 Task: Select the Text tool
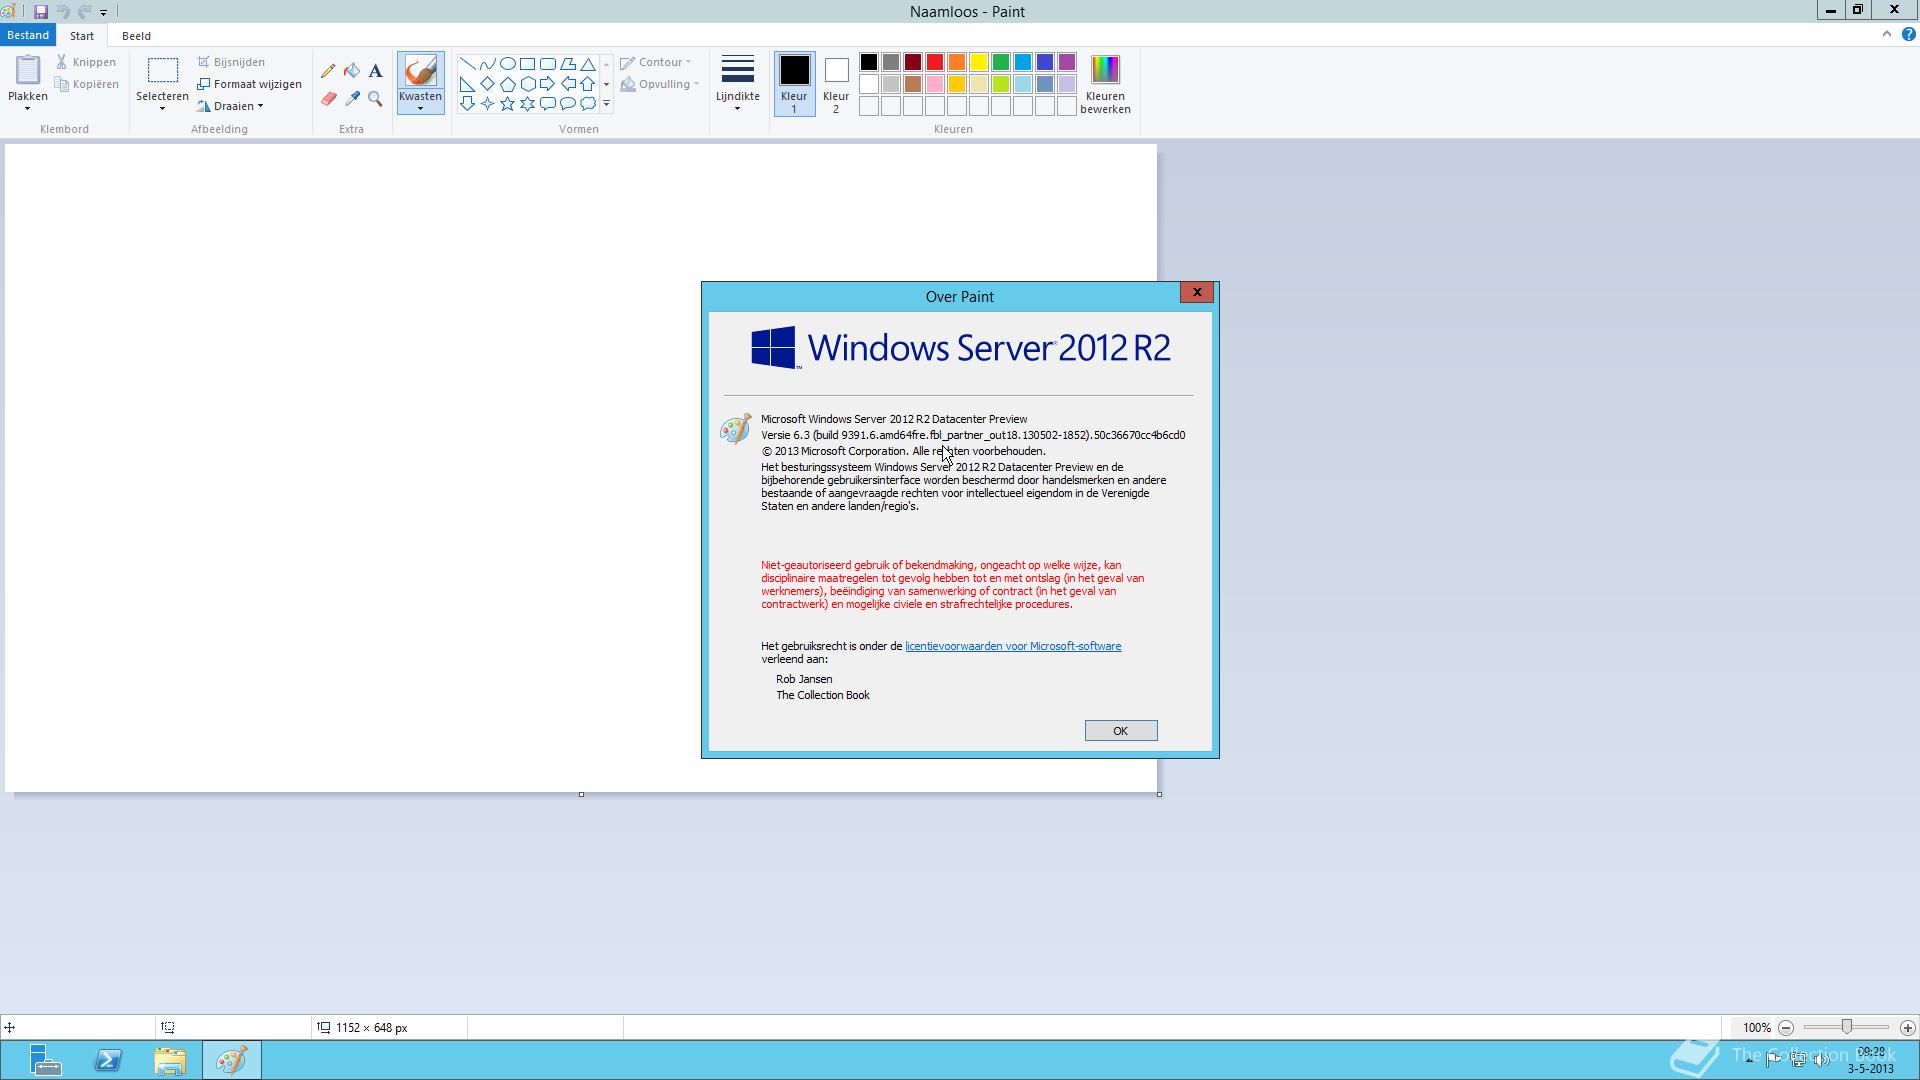coord(375,71)
